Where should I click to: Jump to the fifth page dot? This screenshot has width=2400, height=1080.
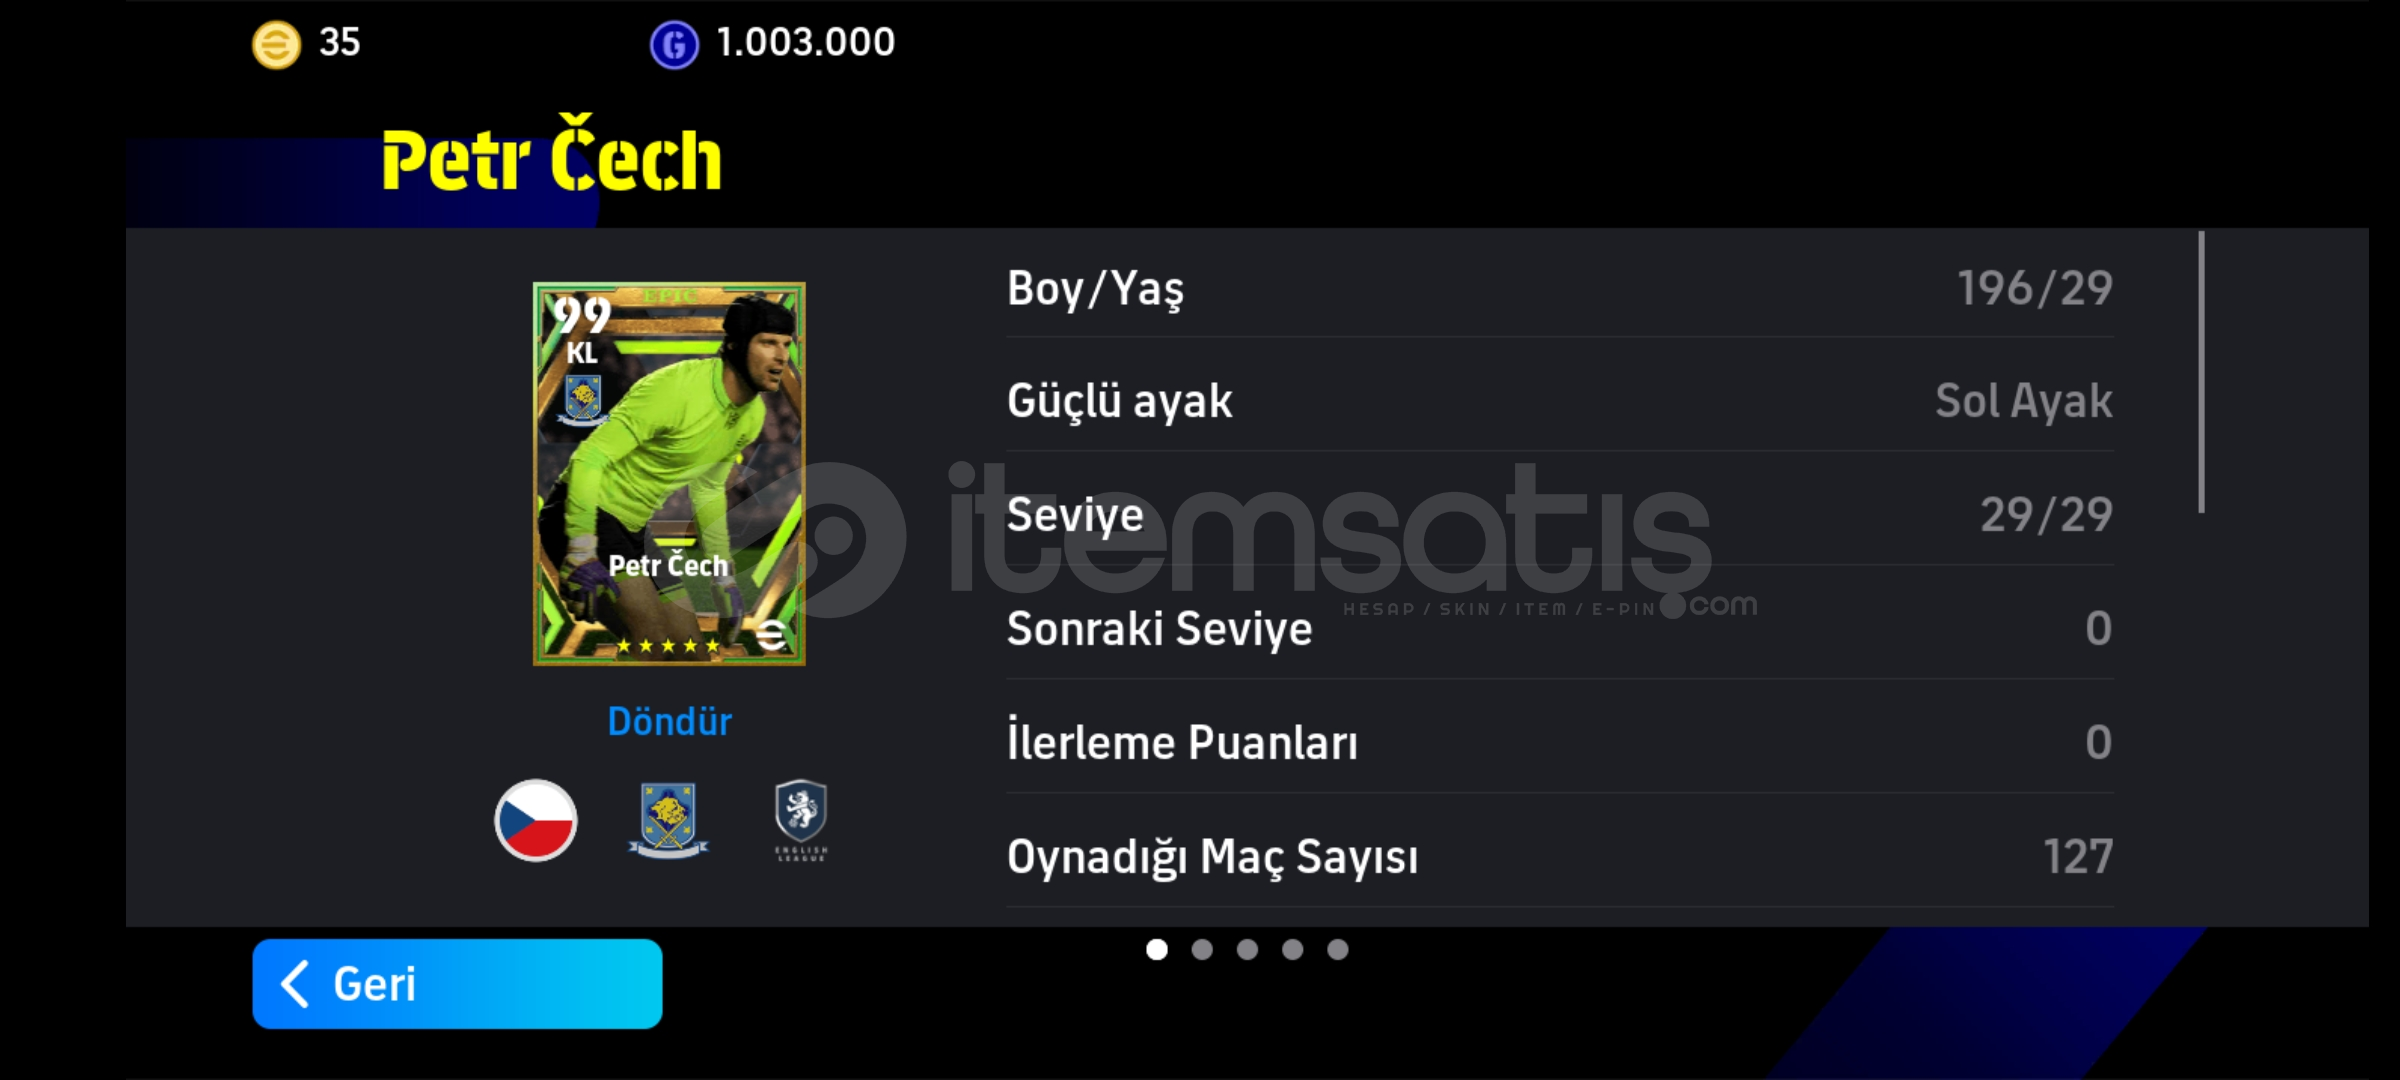click(x=1338, y=949)
